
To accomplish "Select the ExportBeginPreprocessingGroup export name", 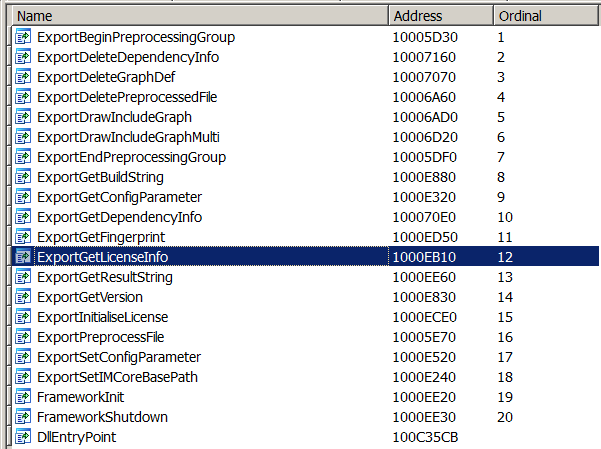I will [x=136, y=37].
